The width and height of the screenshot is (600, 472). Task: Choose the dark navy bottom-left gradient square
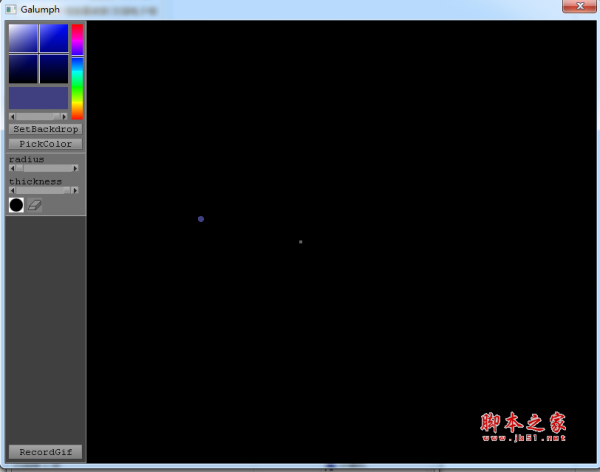(23, 69)
